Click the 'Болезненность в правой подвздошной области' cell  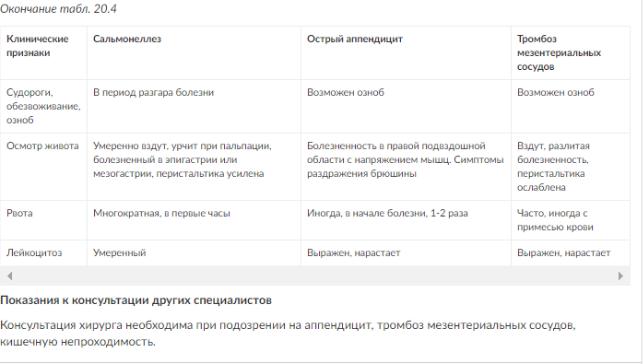[x=405, y=159]
